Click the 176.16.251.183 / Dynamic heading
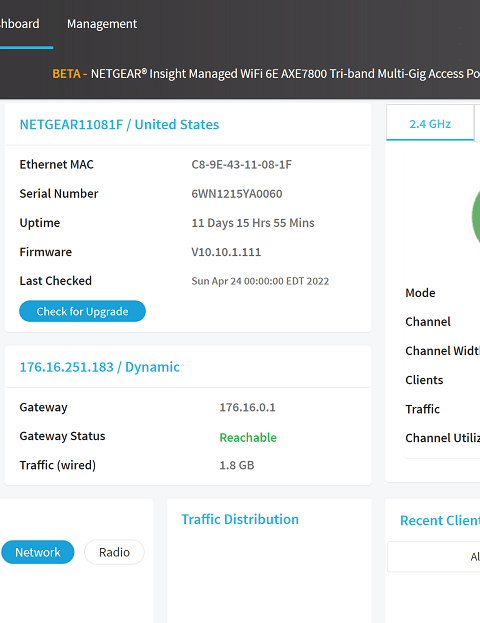 coord(100,367)
